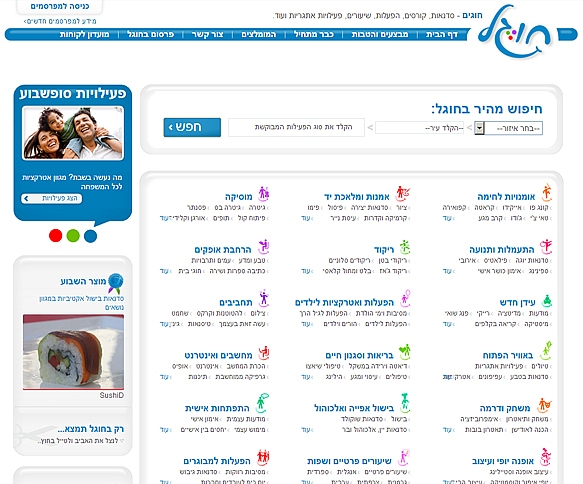Image resolution: width=583 pixels, height=484 pixels.
Task: Click the הפעלות ואטרקציות לילדים icon
Action: click(x=405, y=299)
